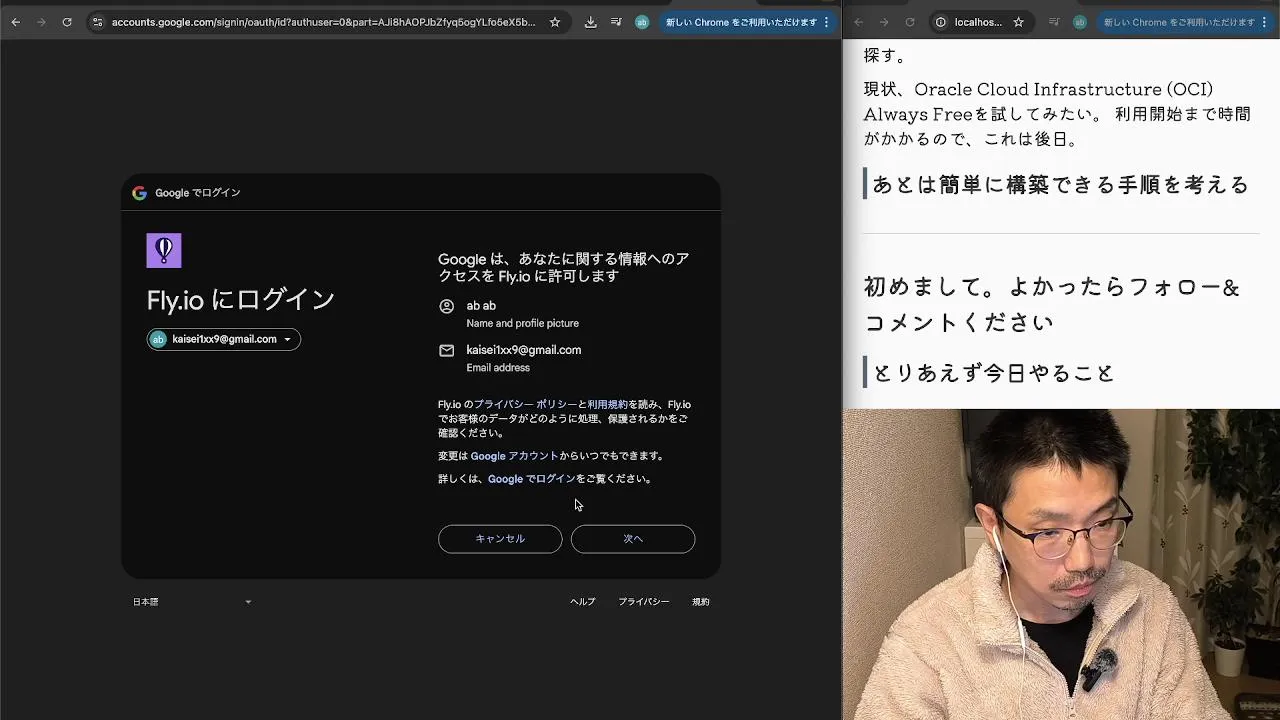
Task: Open media control icon in left browser toolbar
Action: coord(616,22)
